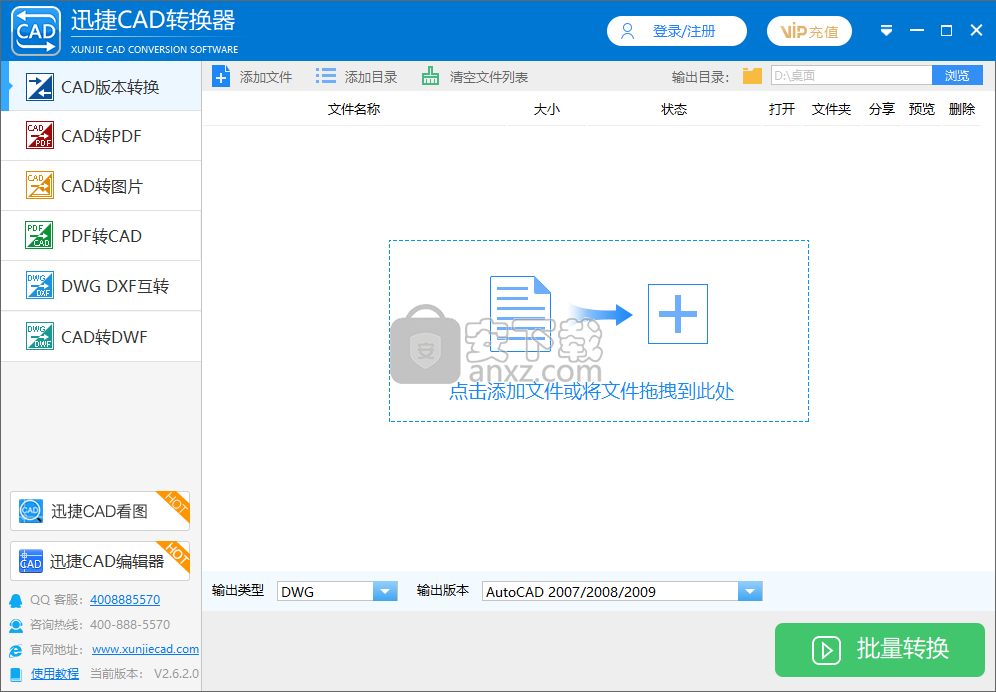Start the 批量转换 batch conversion
The width and height of the screenshot is (996, 692).
pyautogui.click(x=880, y=650)
